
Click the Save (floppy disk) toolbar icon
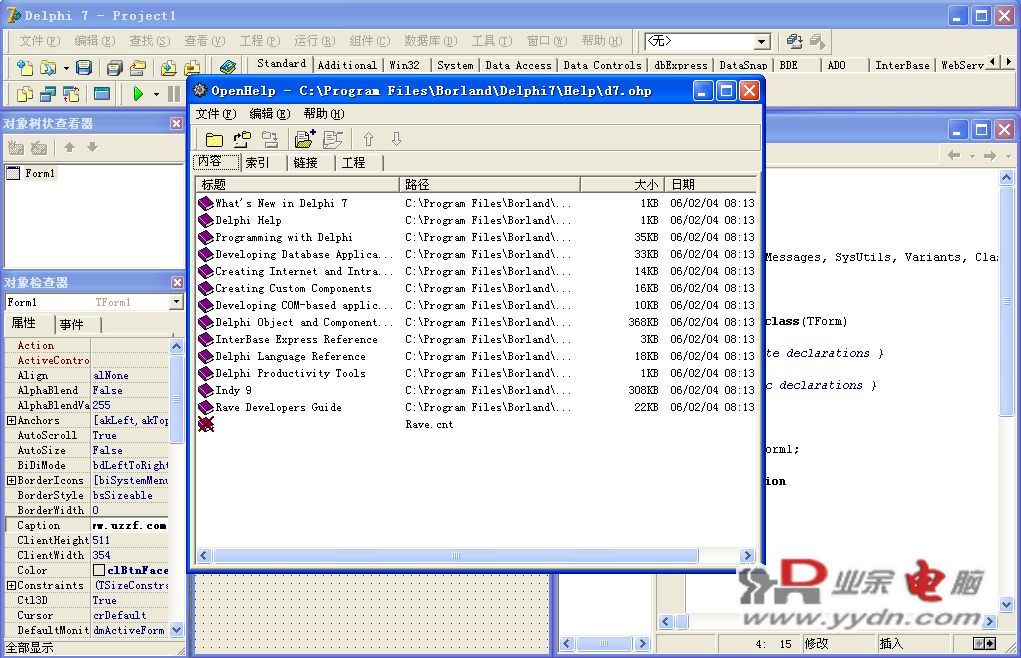[84, 68]
